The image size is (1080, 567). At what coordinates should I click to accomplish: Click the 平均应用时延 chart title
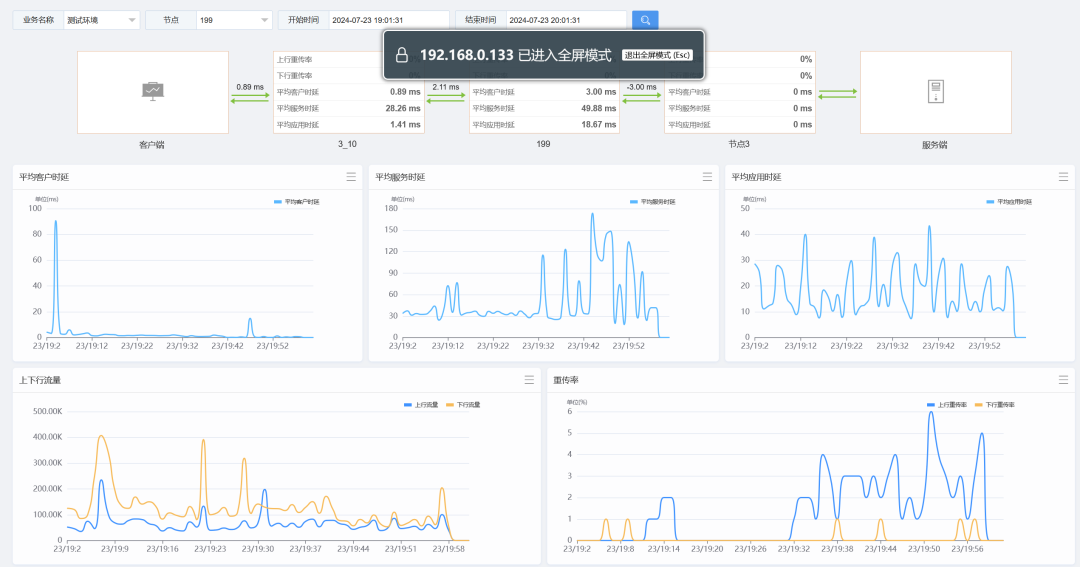click(x=756, y=177)
